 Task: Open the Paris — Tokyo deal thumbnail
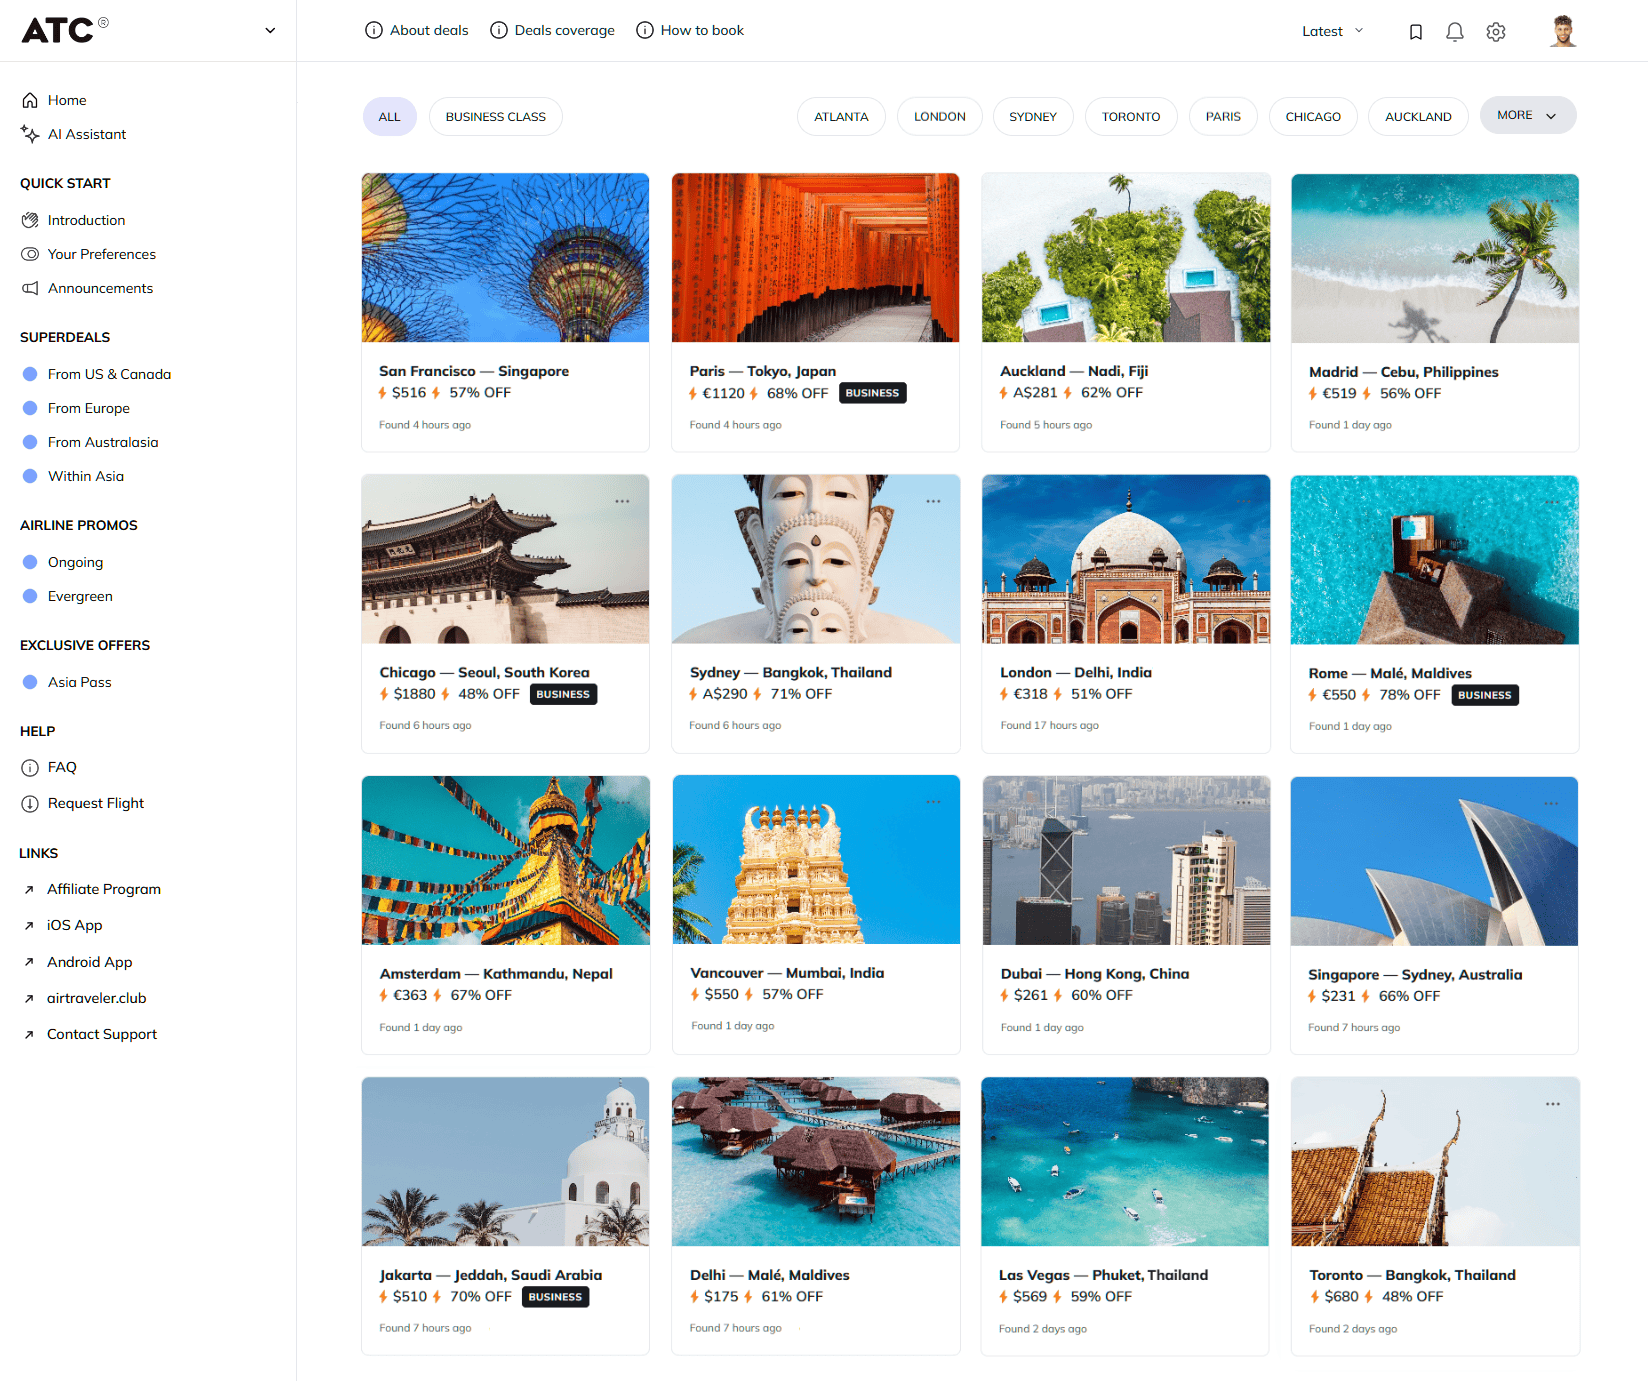click(x=815, y=258)
